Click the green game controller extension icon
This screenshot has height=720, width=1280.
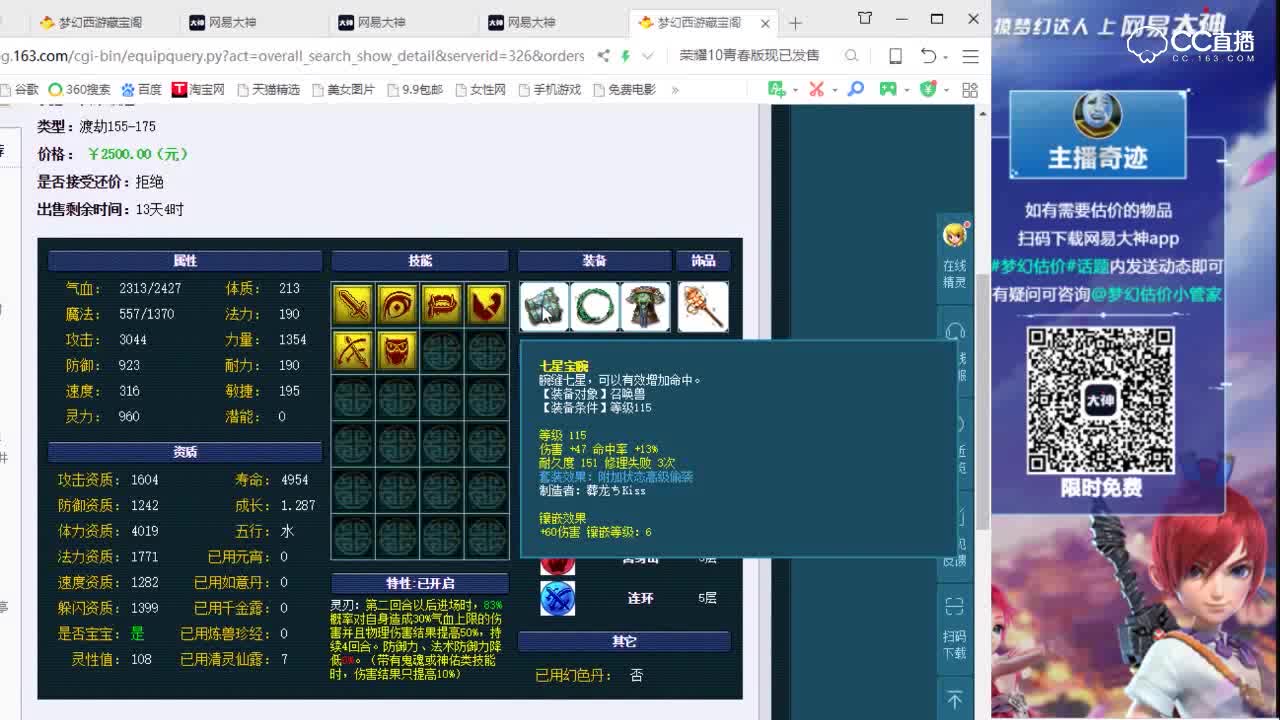pos(888,89)
